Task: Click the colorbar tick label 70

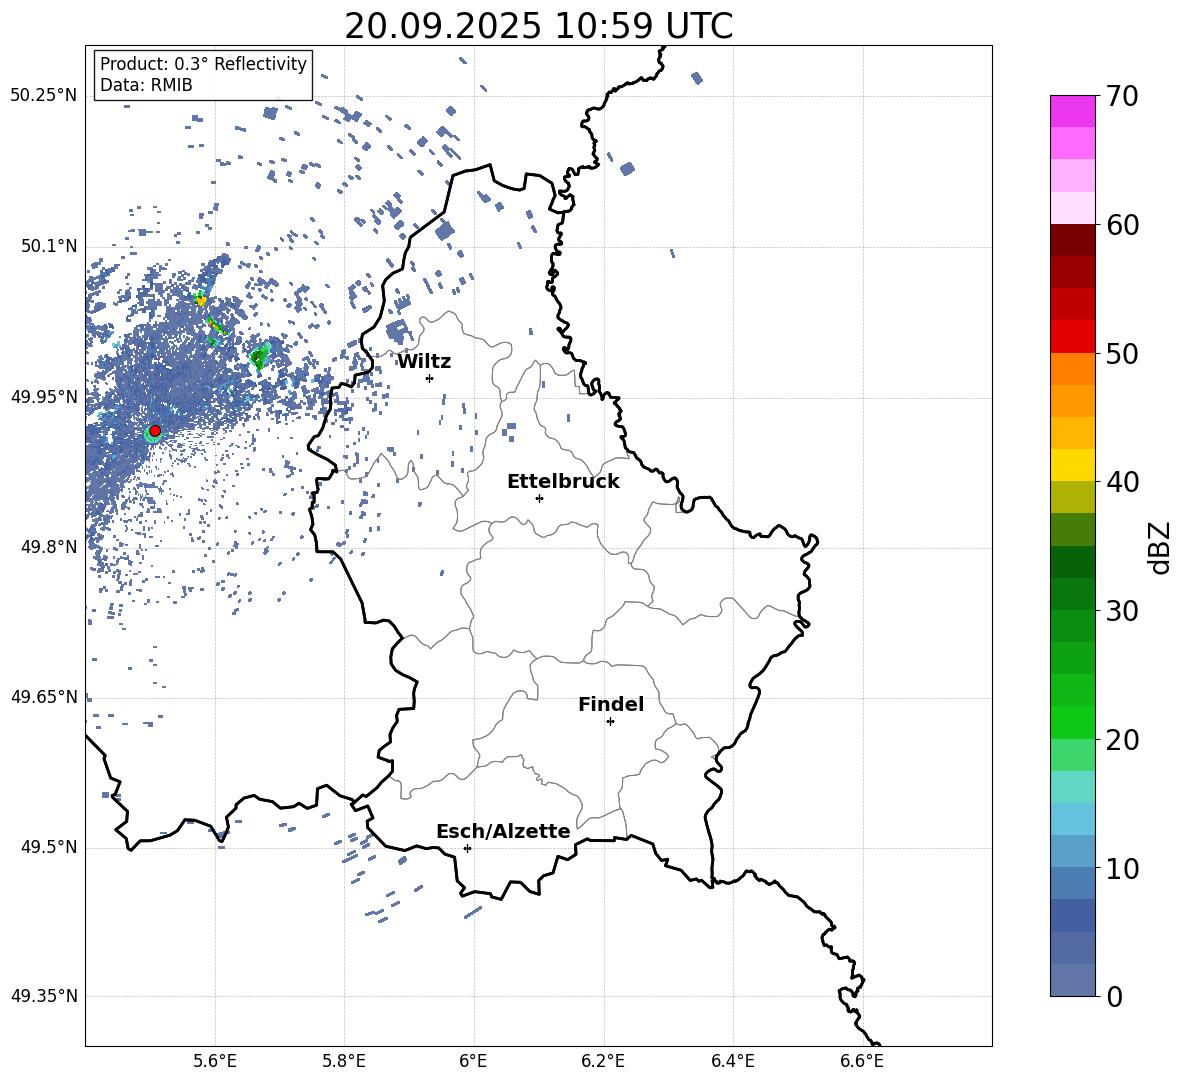Action: click(1122, 96)
